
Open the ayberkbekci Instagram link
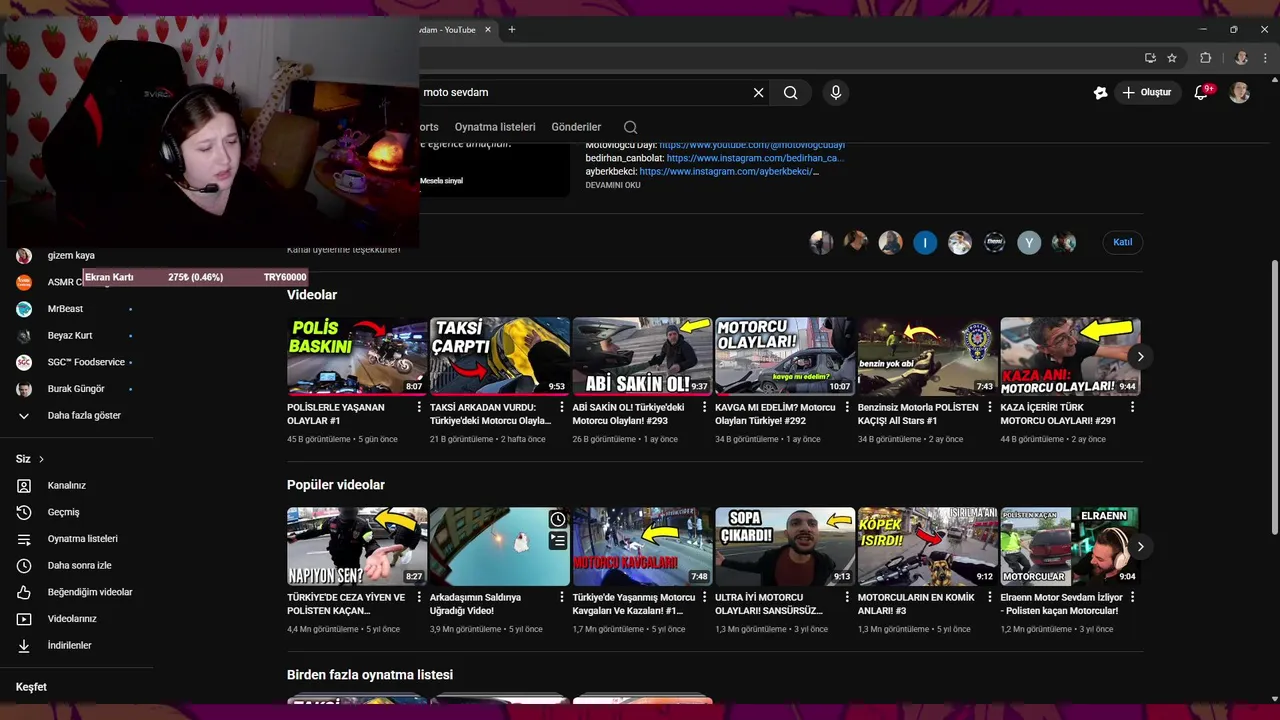(x=729, y=171)
